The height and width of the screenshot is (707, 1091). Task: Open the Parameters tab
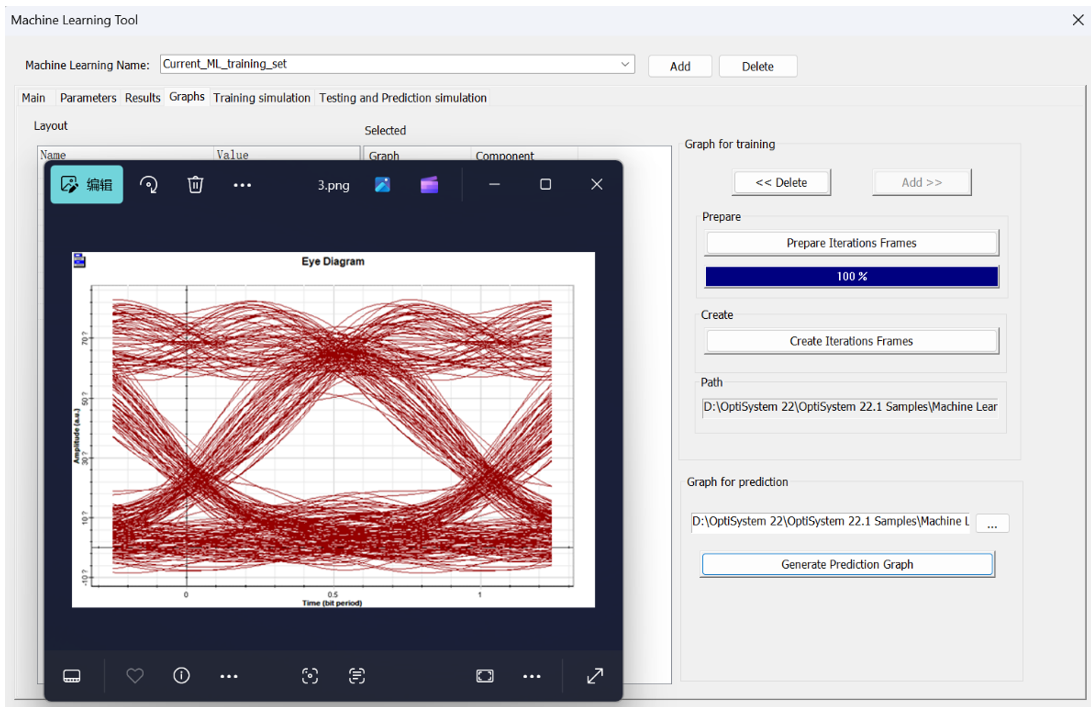[x=88, y=98]
